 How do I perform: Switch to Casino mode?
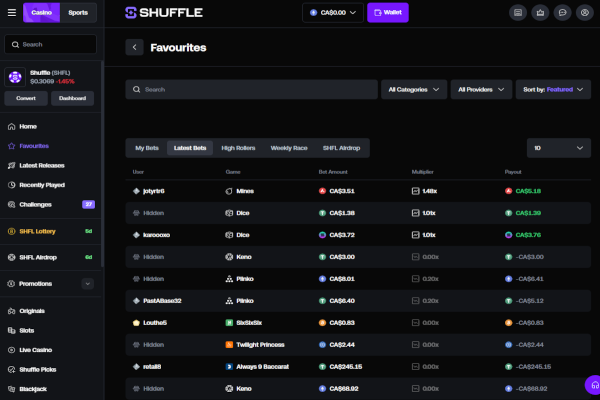[x=41, y=13]
